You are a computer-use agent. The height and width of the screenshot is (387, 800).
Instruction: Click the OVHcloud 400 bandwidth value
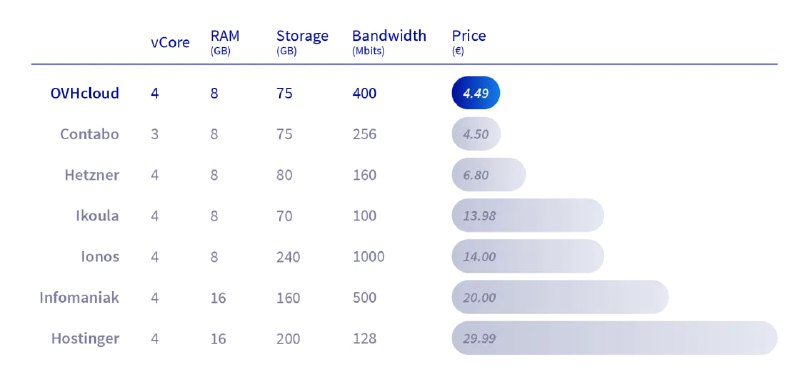[x=364, y=93]
